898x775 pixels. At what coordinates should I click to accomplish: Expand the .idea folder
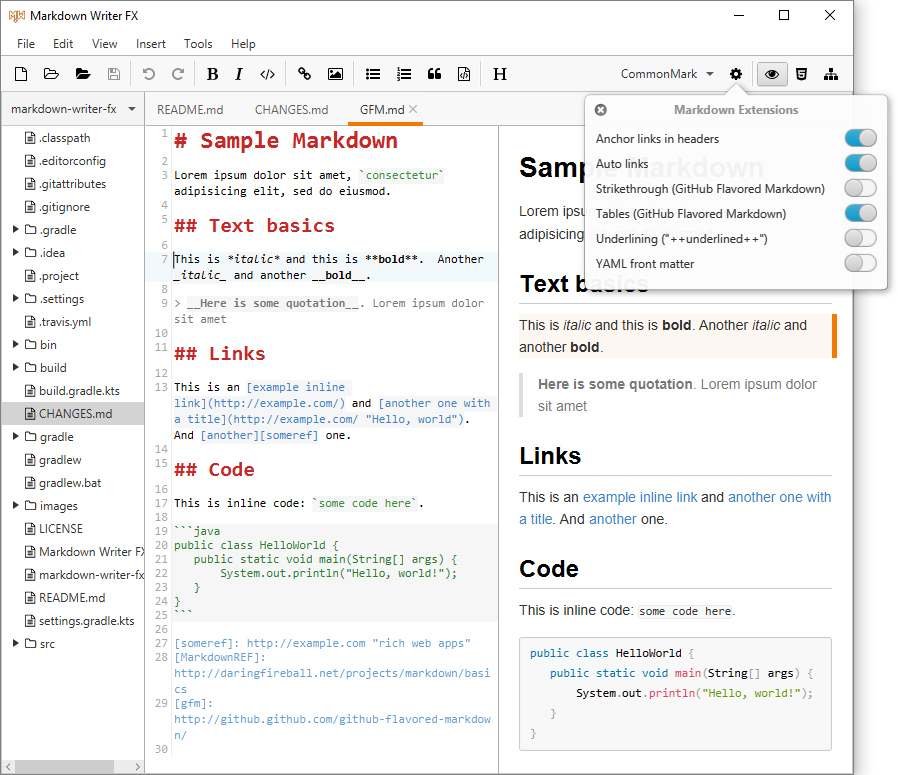[16, 253]
